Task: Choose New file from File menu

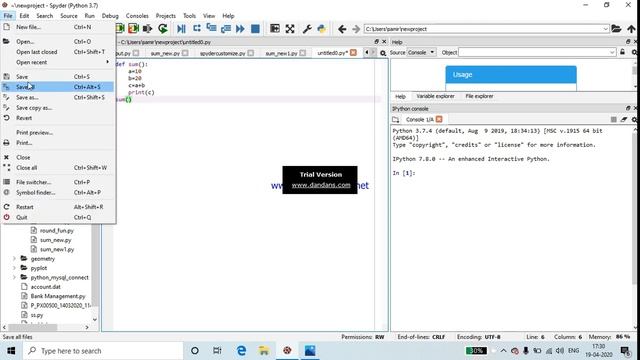Action: pos(58,27)
